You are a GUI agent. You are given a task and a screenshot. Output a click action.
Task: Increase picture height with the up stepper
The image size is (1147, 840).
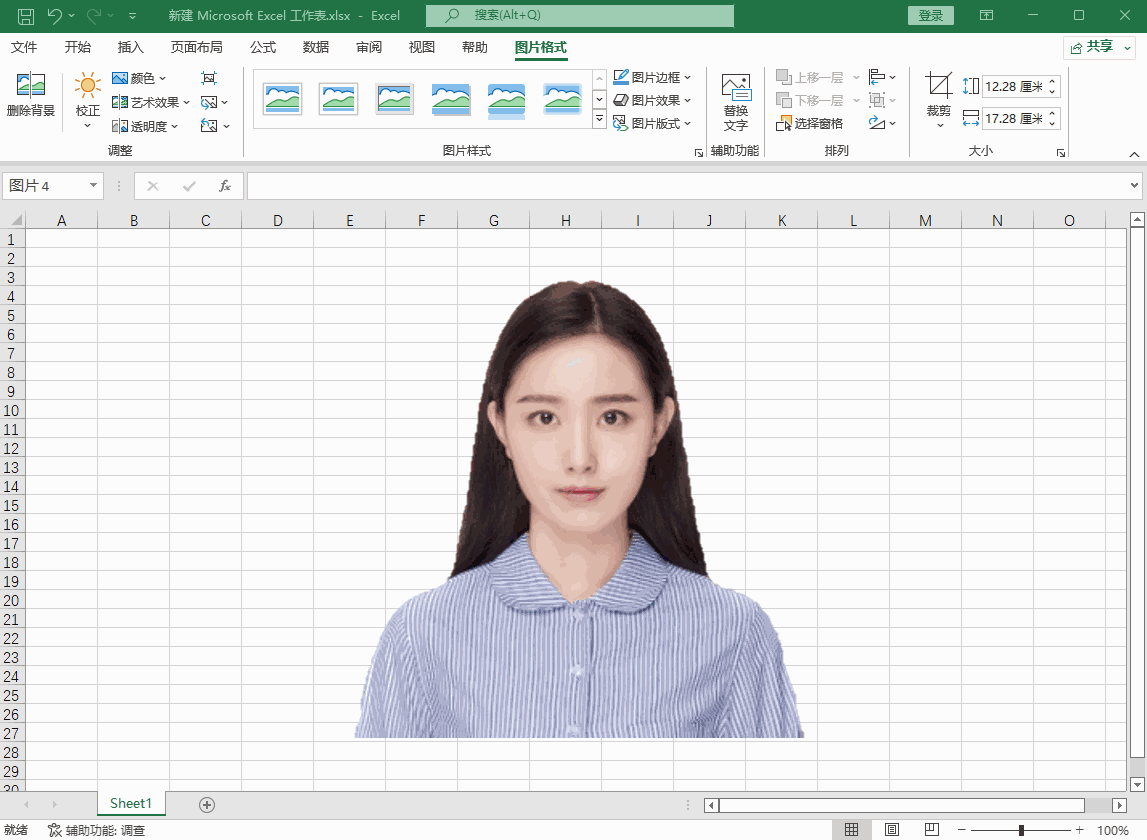(1053, 81)
